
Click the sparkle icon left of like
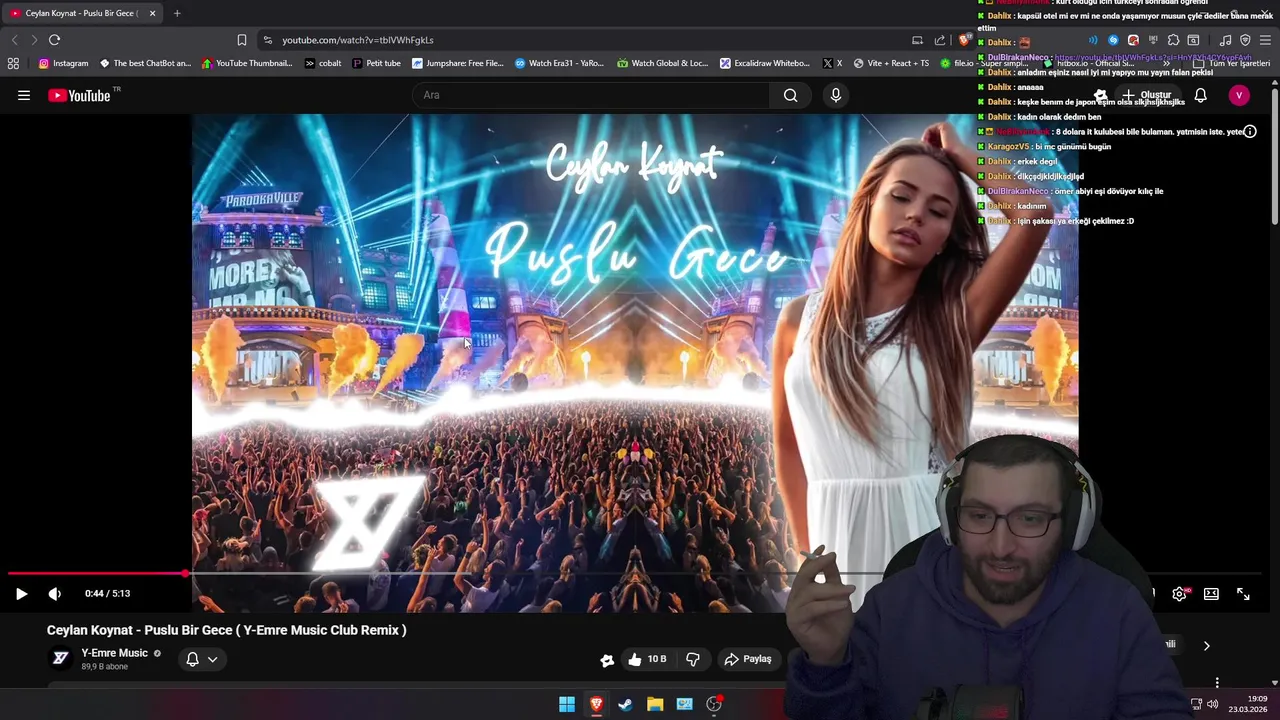[607, 659]
